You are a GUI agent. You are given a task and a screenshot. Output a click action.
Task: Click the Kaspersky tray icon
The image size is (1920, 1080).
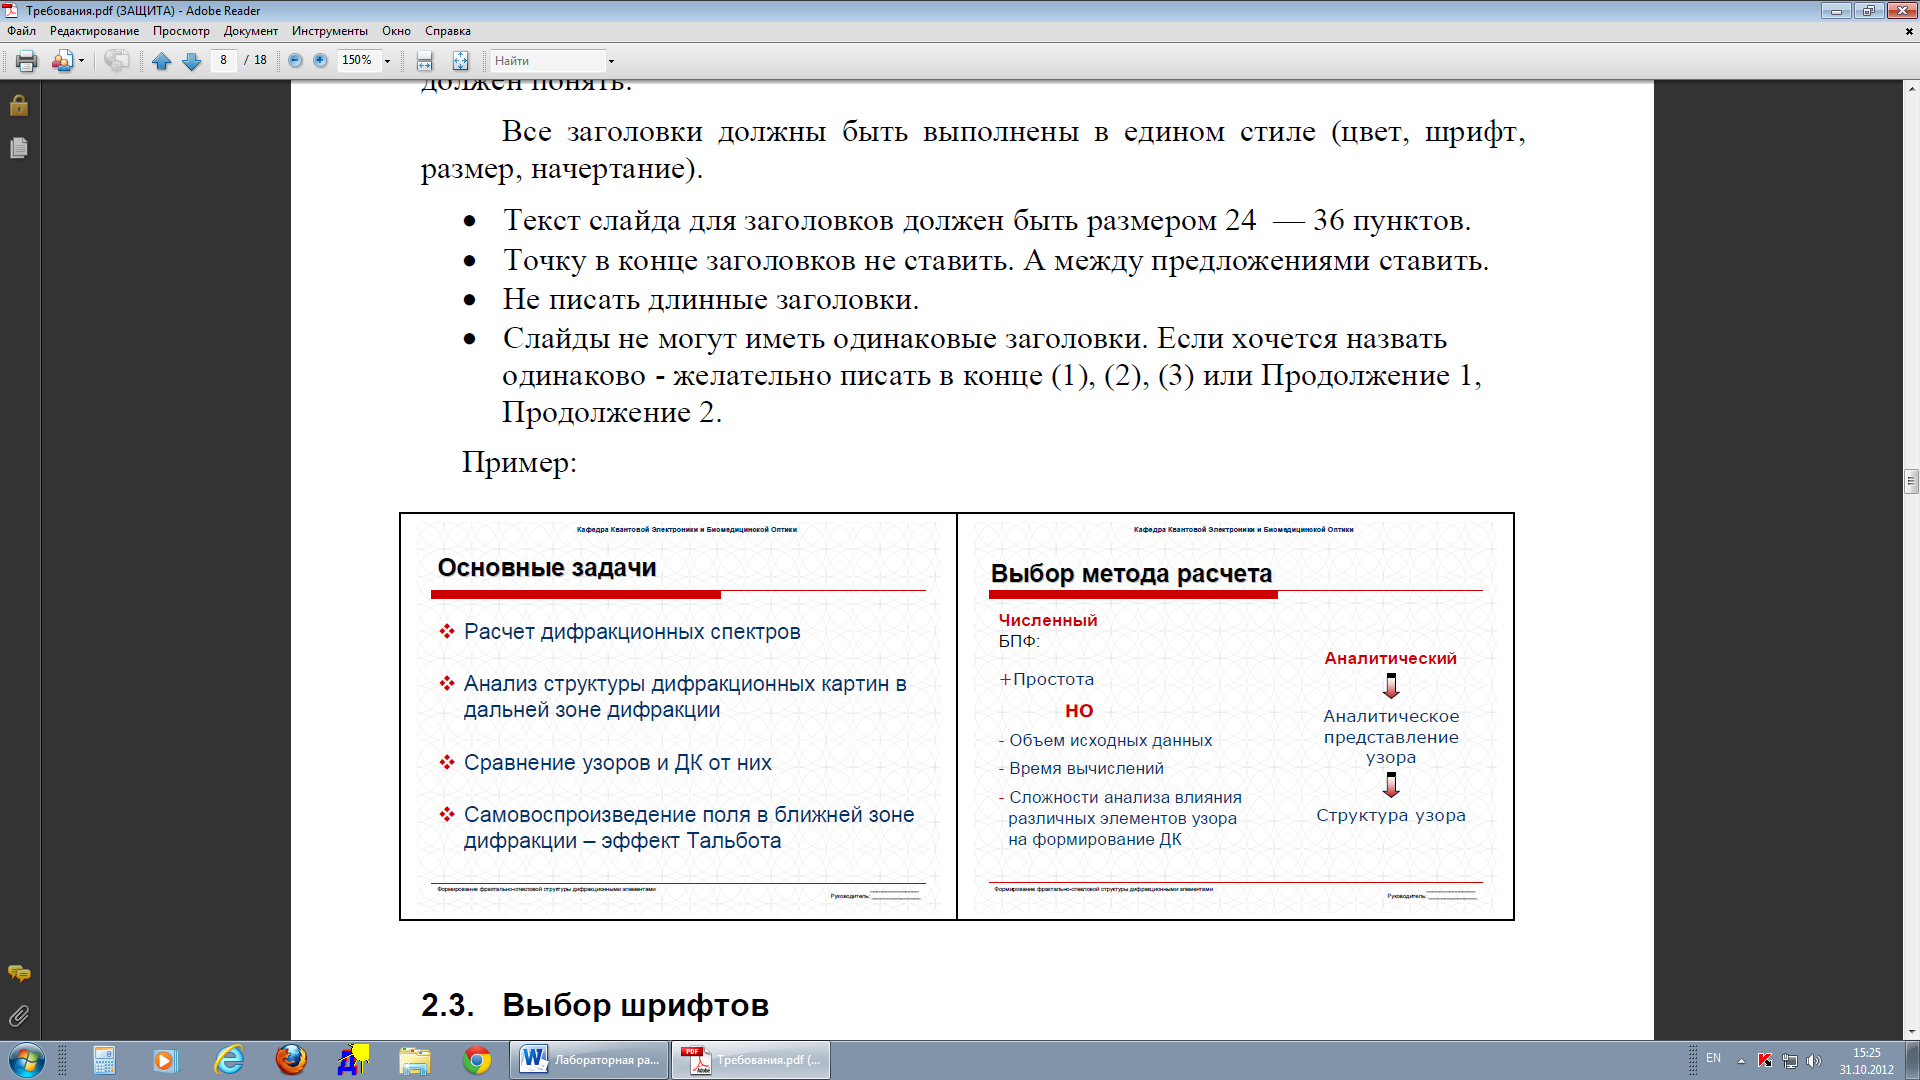[x=1765, y=1060]
